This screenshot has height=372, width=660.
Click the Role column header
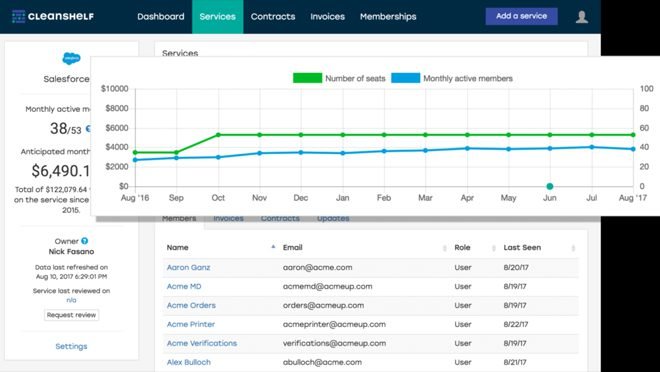click(462, 247)
